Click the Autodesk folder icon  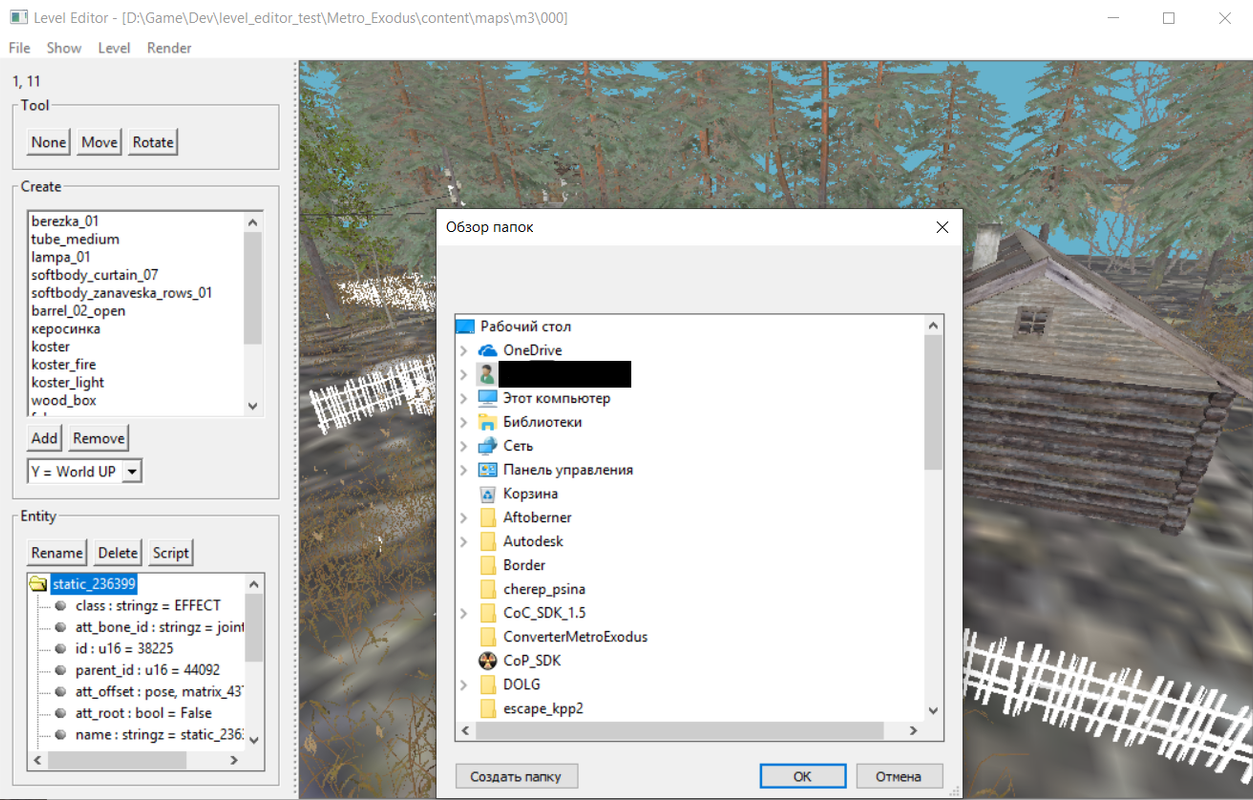click(x=488, y=541)
